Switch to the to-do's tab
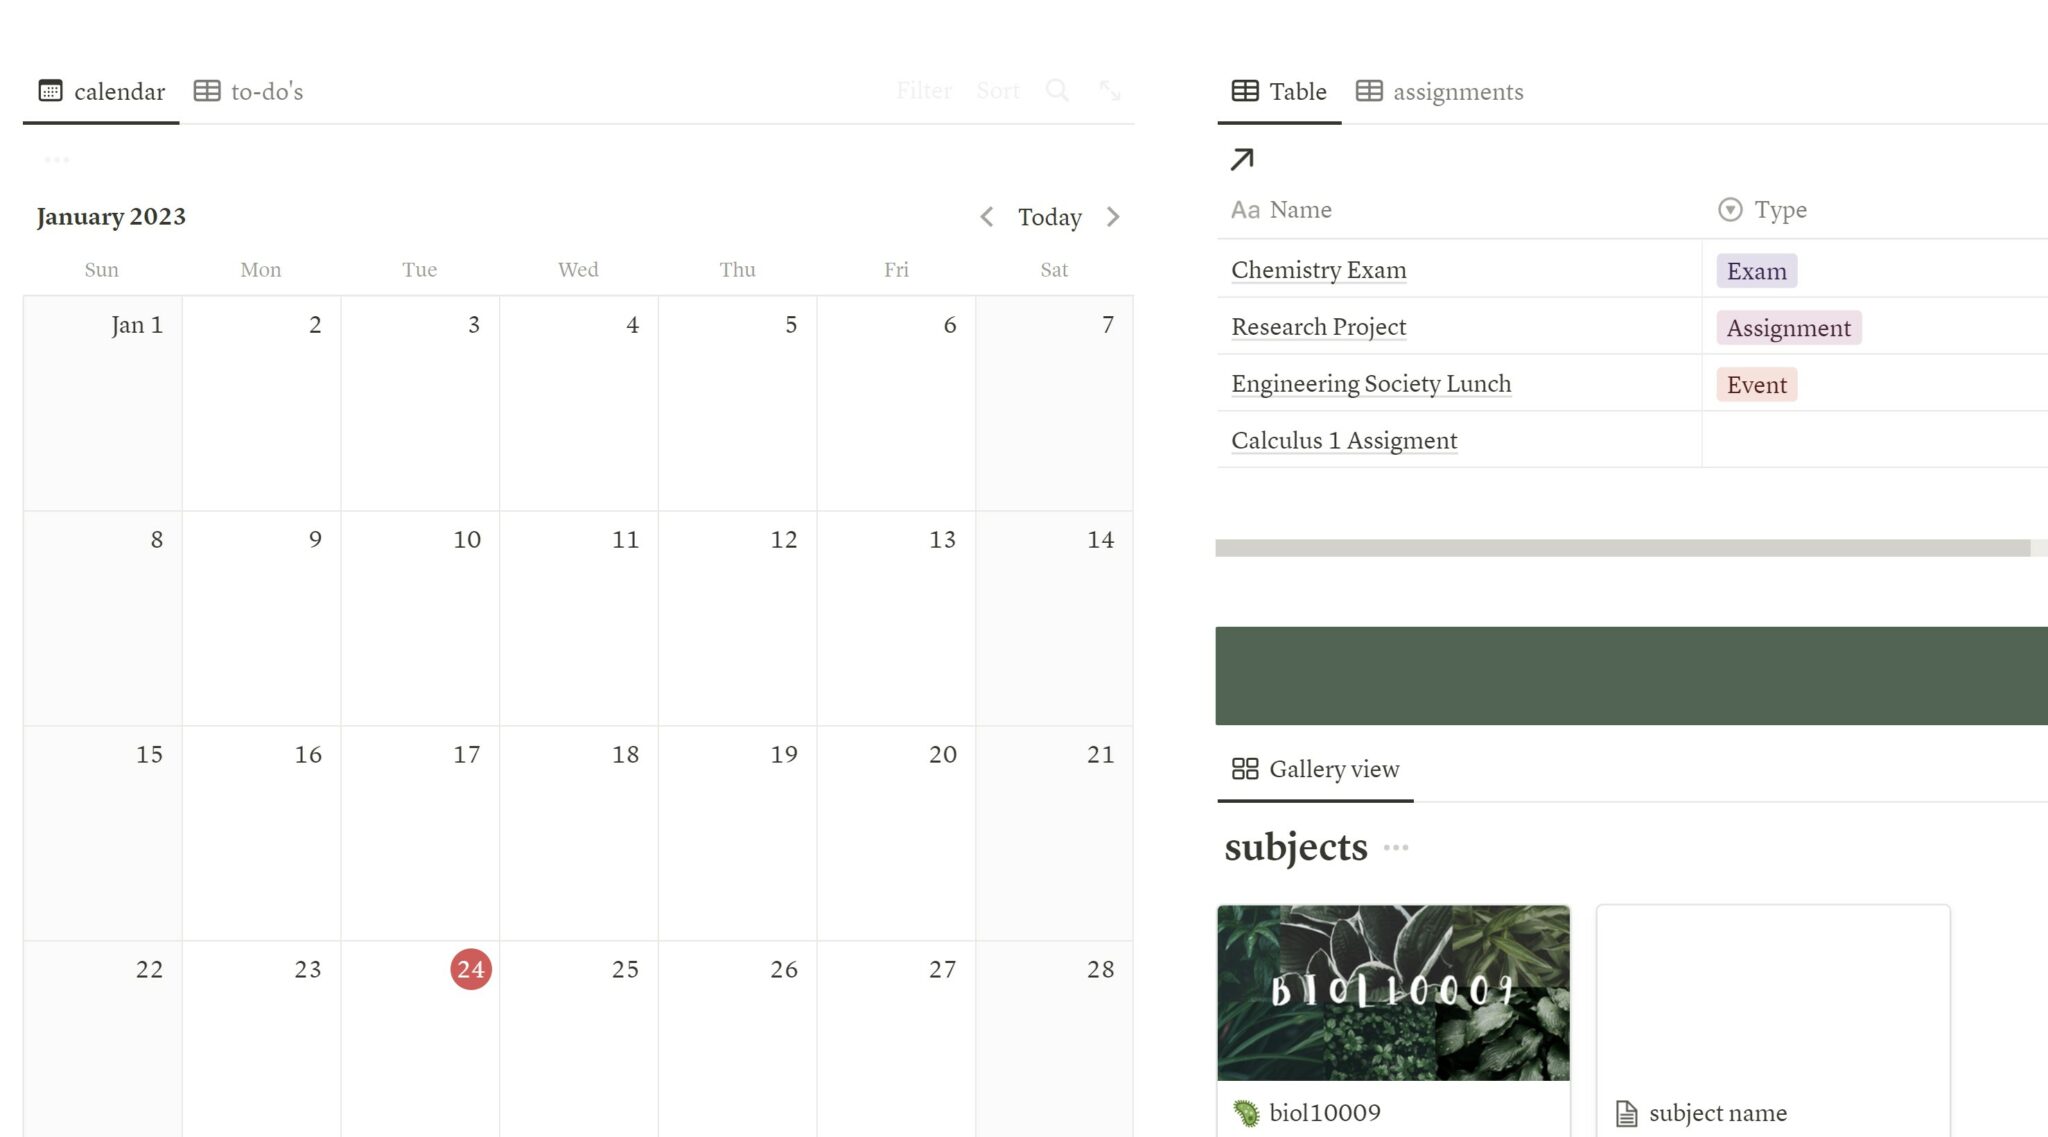This screenshot has height=1137, width=2048. [266, 91]
